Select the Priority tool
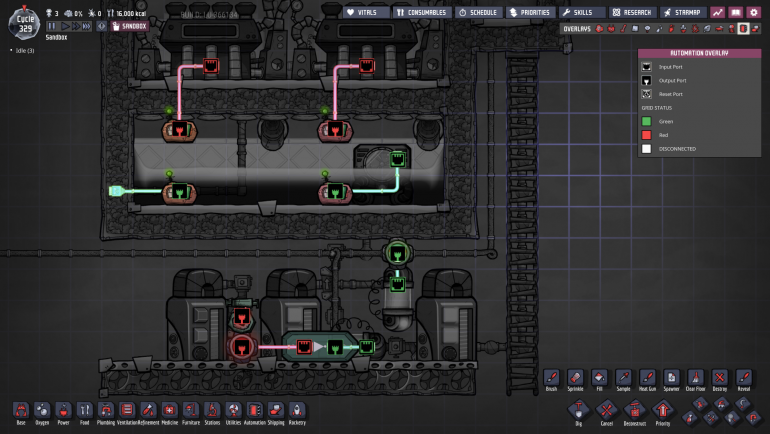Screen dimensions: 770x434 pos(662,410)
